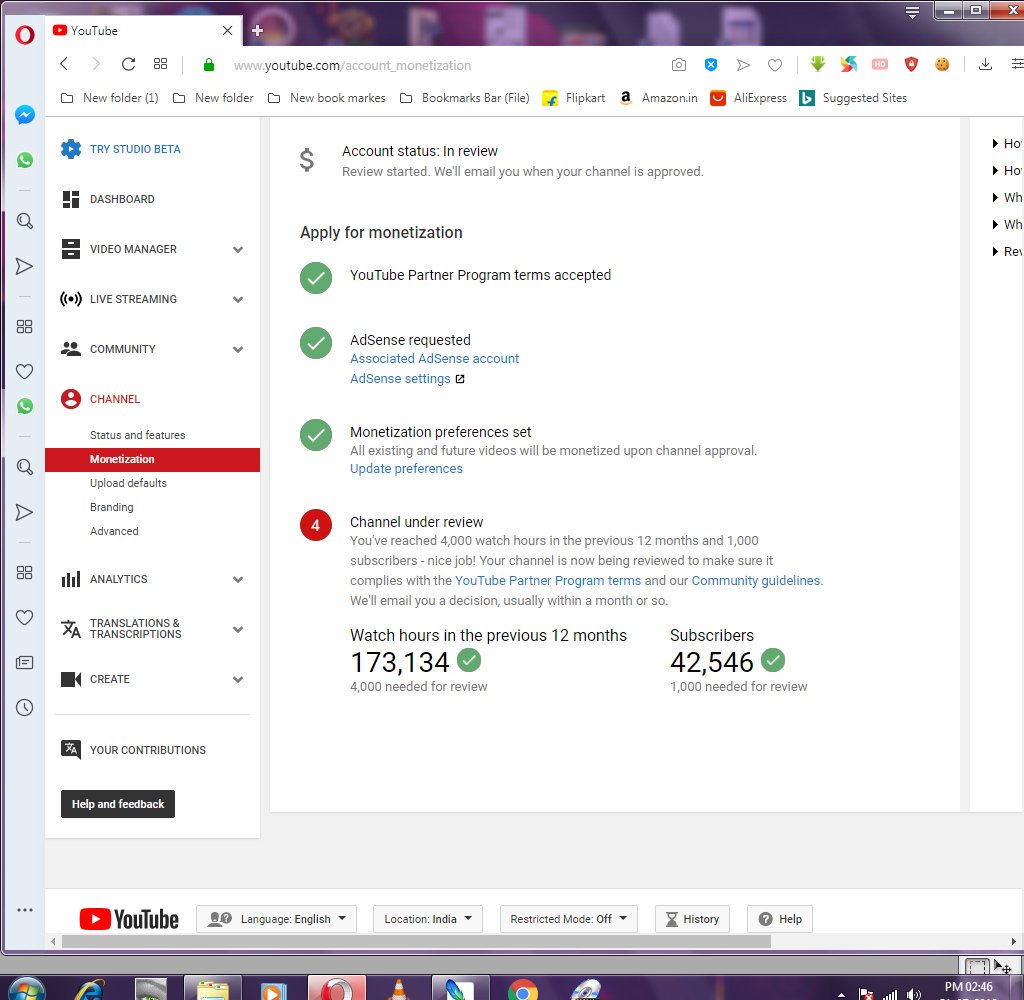
Task: Click the HD extension icon
Action: click(x=880, y=64)
